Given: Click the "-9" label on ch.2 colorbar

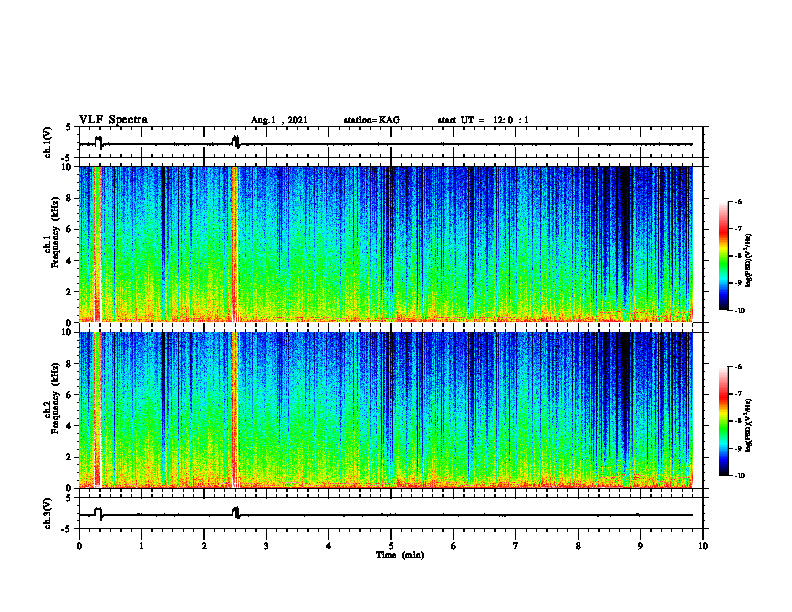Looking at the screenshot, I should point(738,448).
